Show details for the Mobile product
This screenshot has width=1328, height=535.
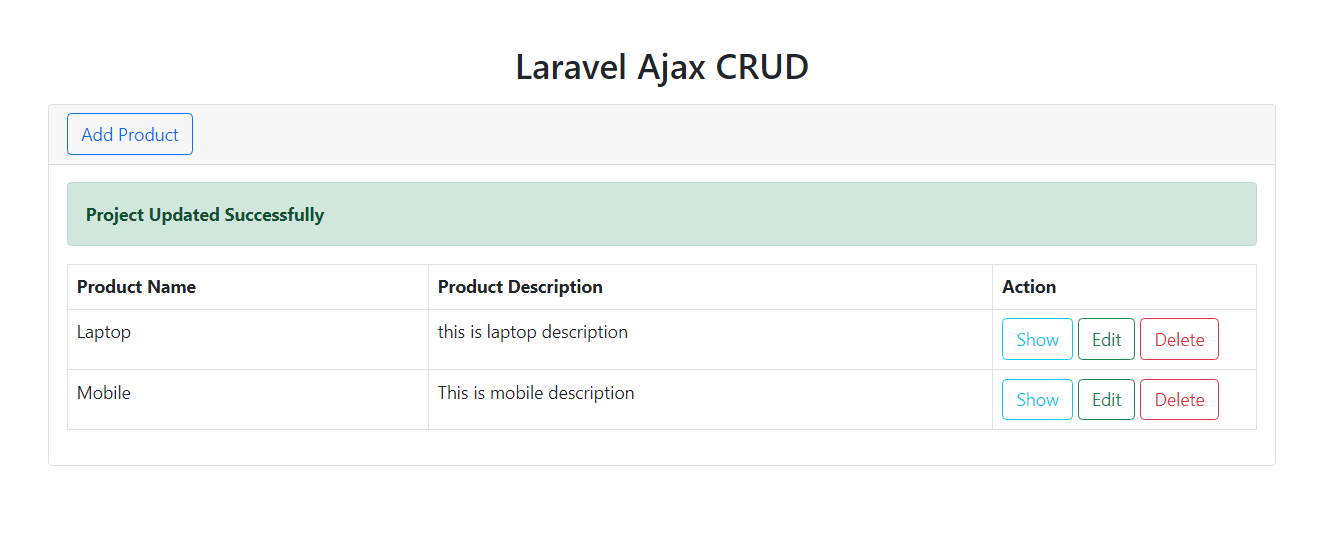pyautogui.click(x=1037, y=400)
